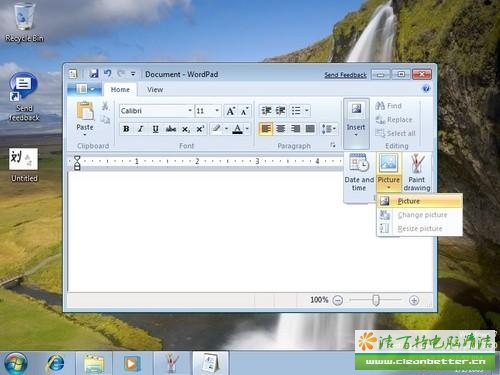The width and height of the screenshot is (500, 375).
Task: Choose Picture from the dropdown menu
Action: (420, 201)
